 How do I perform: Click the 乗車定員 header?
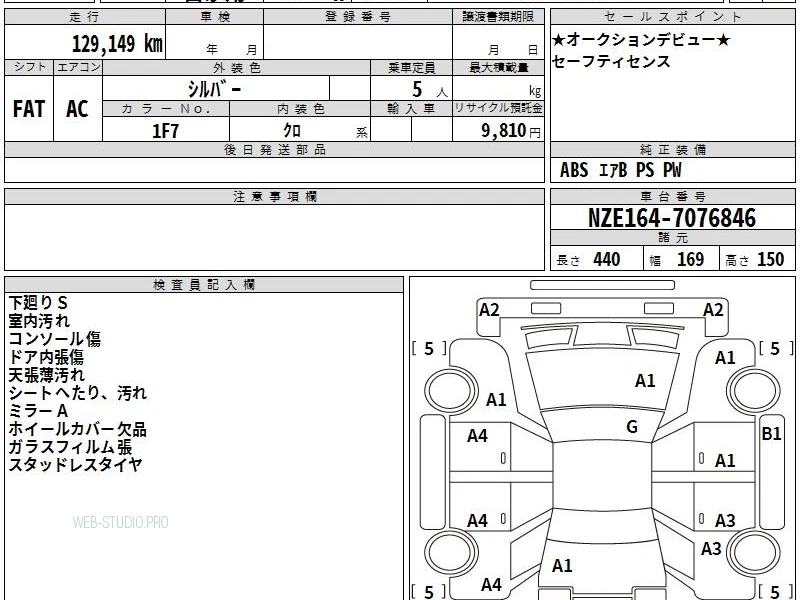[411, 68]
